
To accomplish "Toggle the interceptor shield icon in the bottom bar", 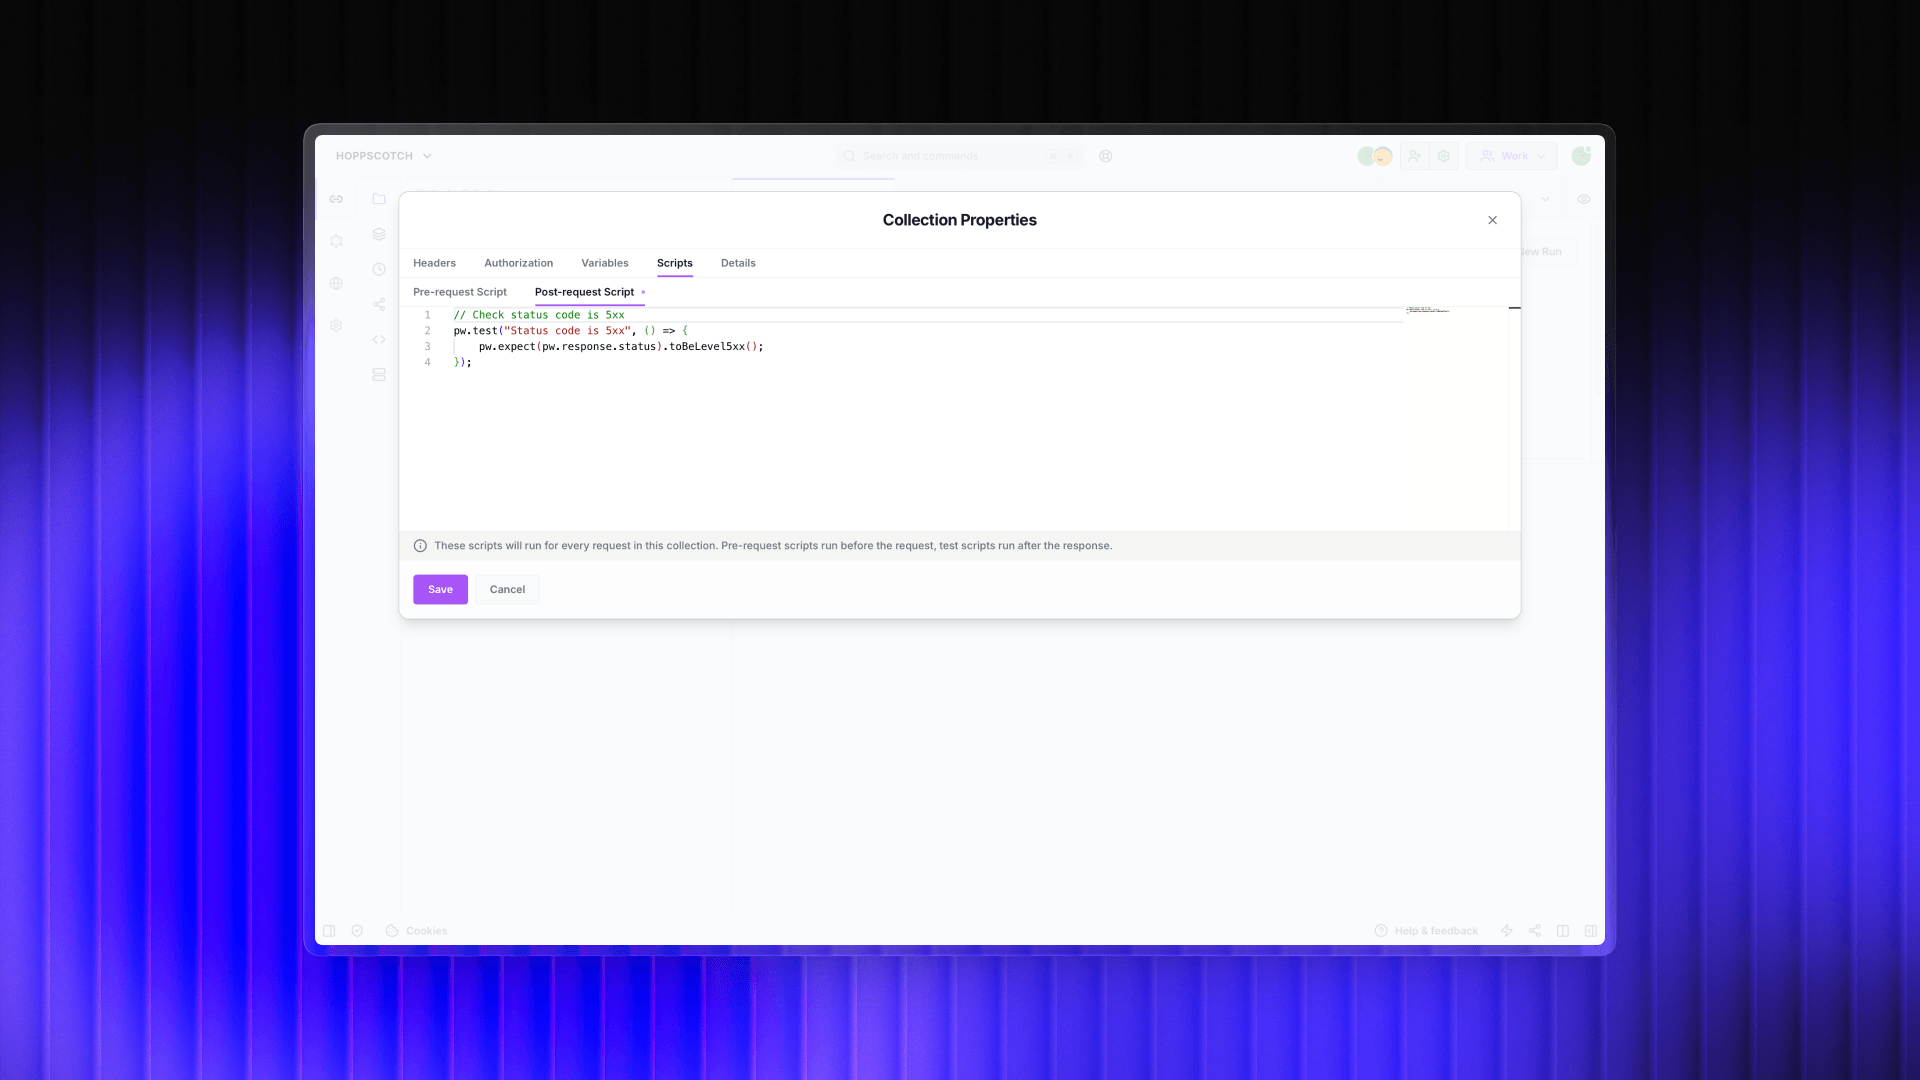I will click(x=357, y=930).
